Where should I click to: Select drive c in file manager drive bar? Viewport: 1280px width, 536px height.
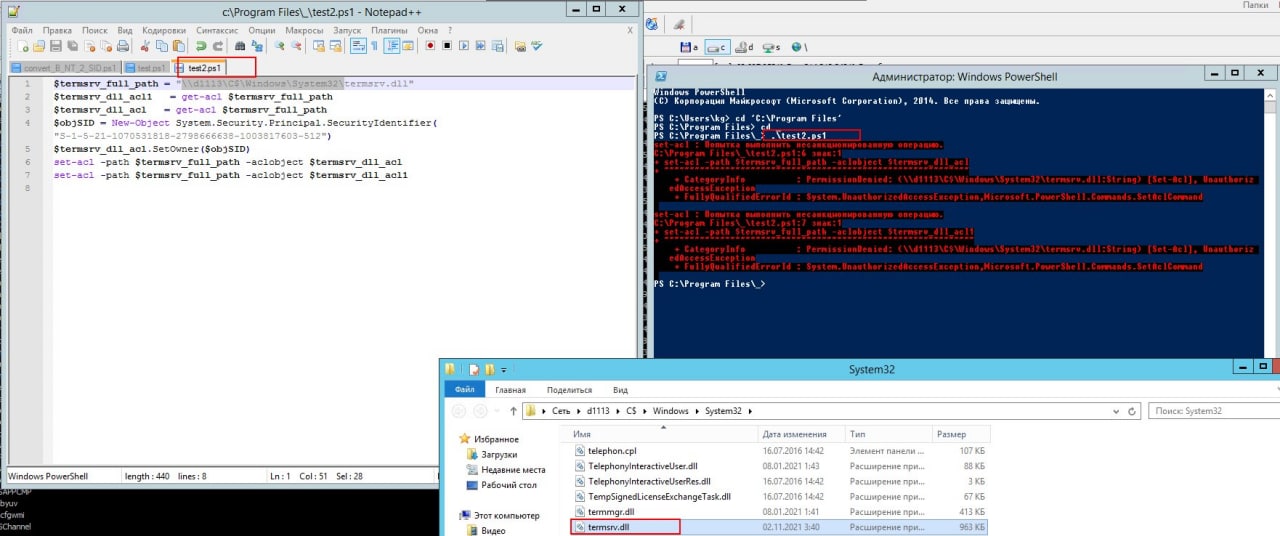[717, 47]
